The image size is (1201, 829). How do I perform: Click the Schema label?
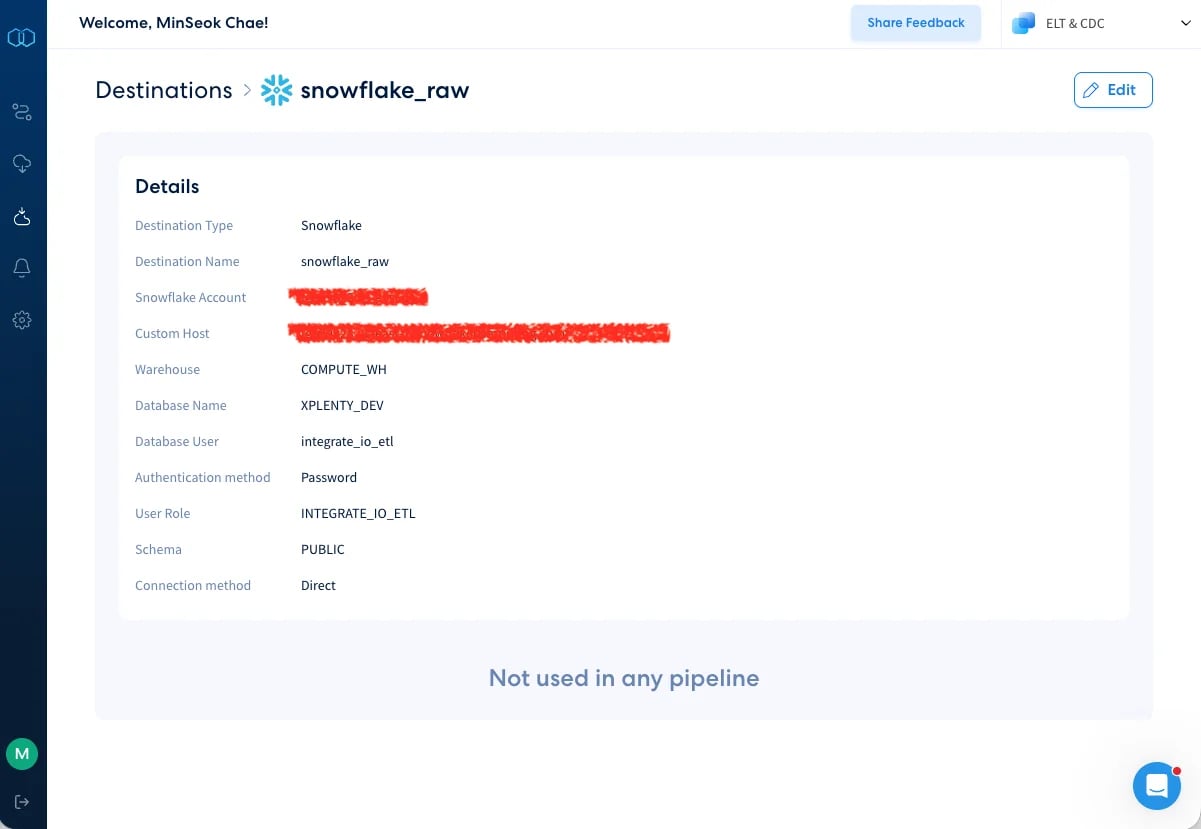[158, 550]
